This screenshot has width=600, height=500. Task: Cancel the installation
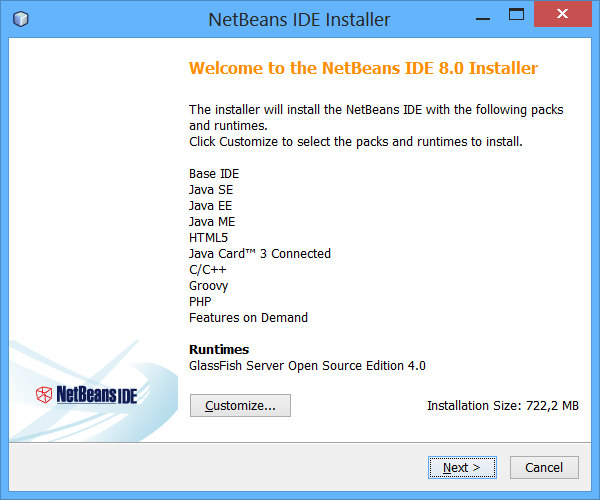[x=544, y=467]
